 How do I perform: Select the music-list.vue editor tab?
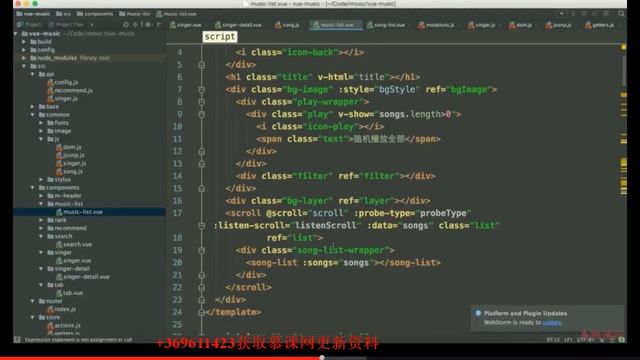click(x=336, y=25)
